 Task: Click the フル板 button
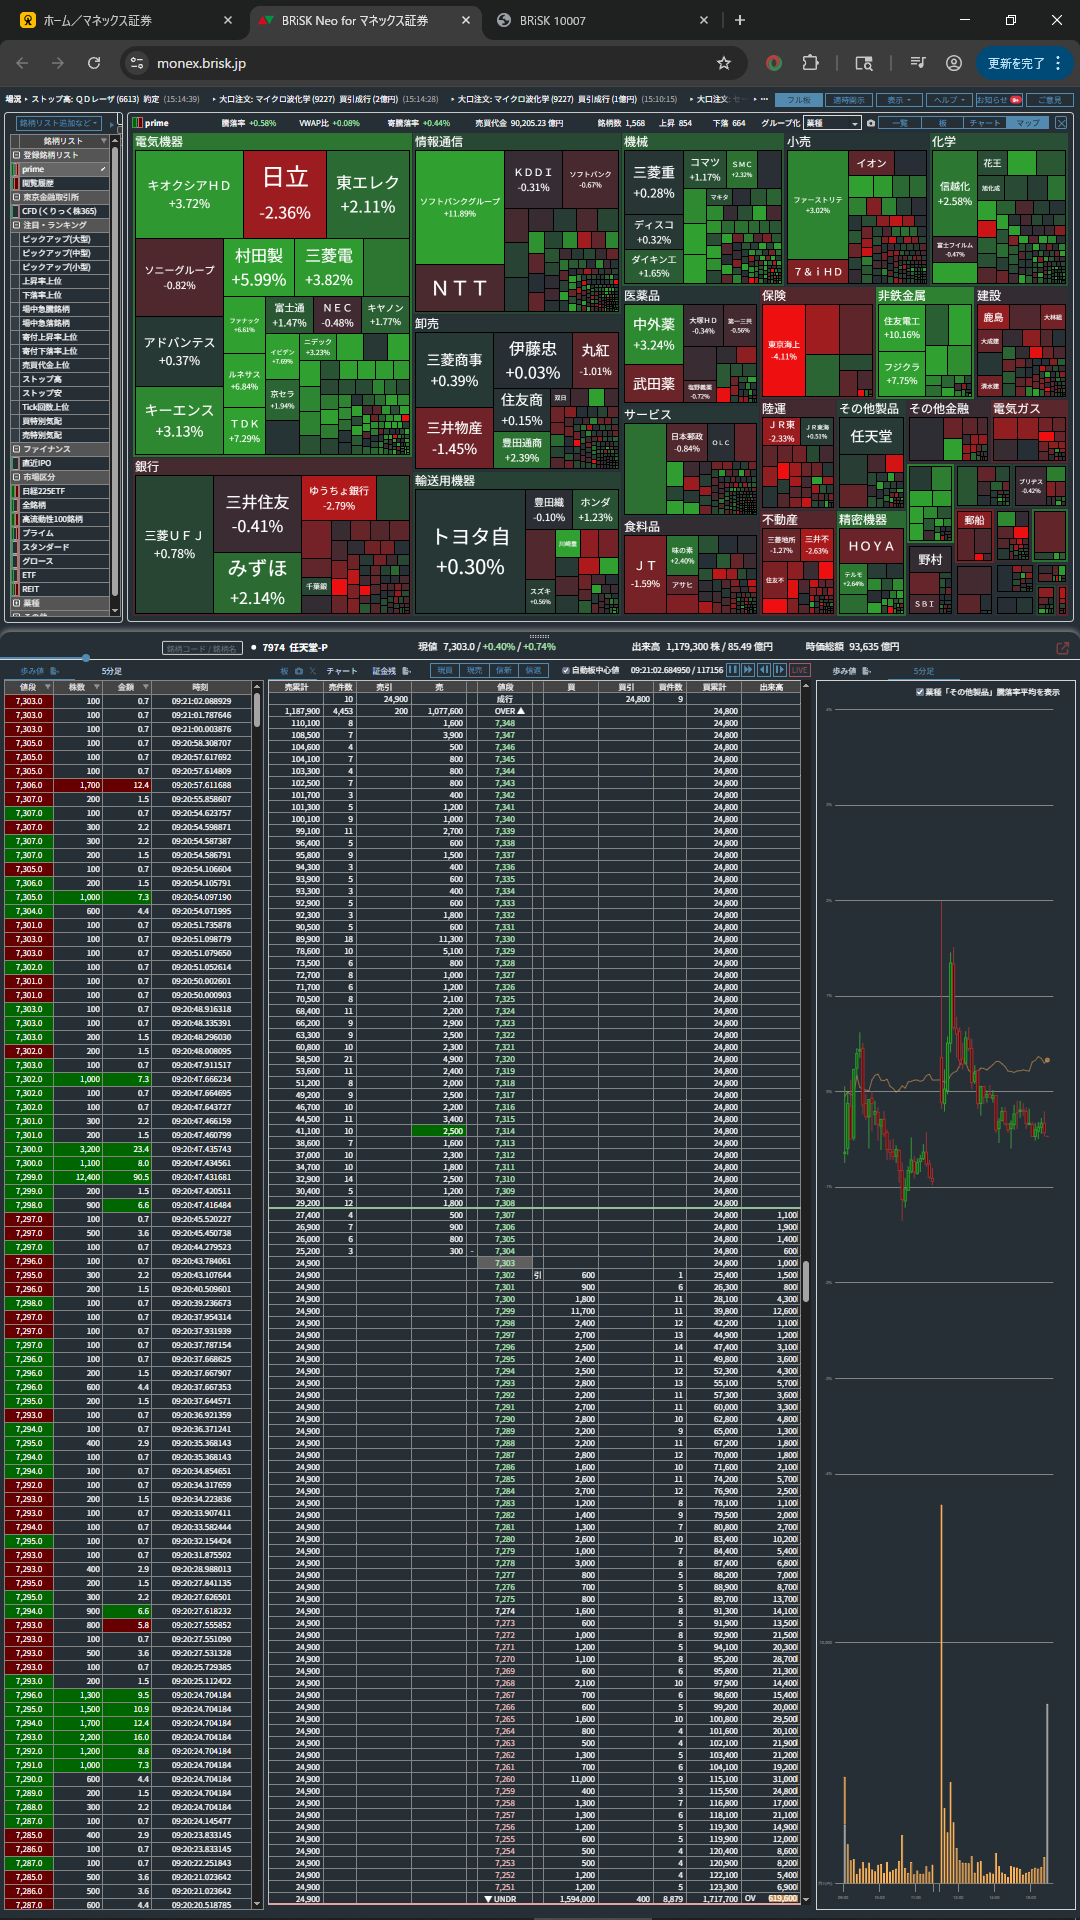(799, 100)
